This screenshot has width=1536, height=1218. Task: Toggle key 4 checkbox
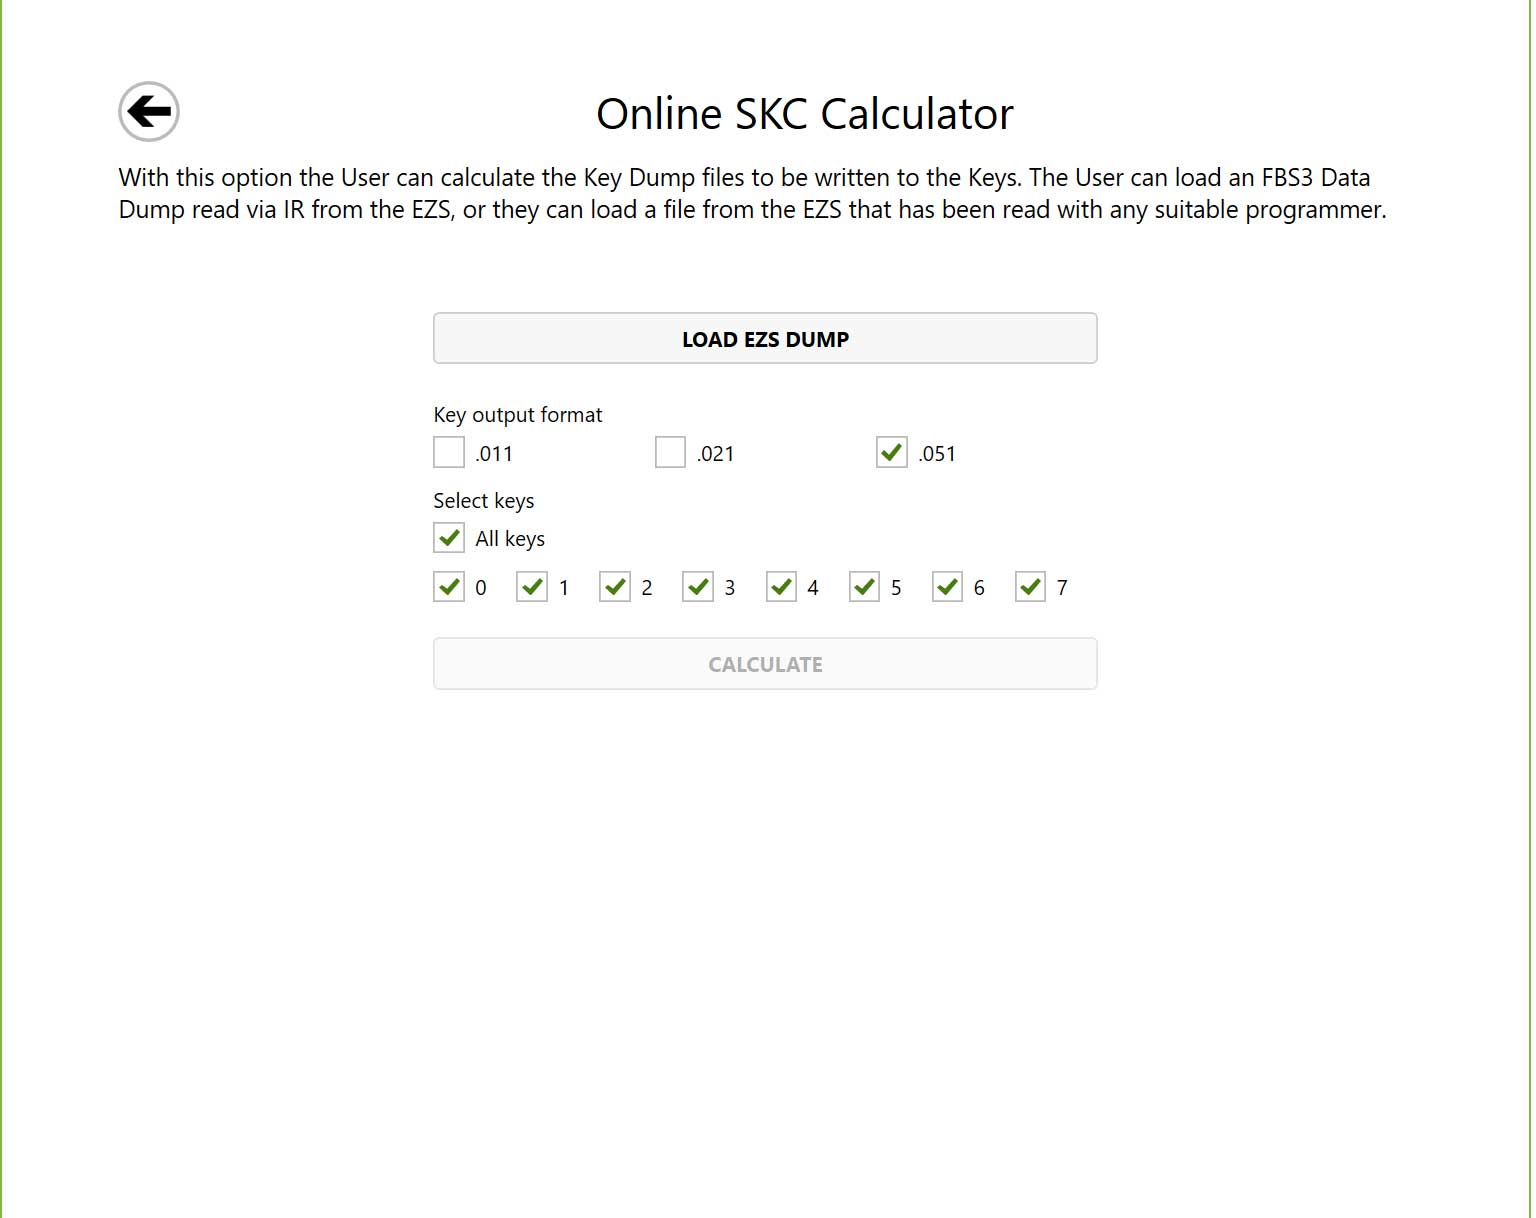[x=781, y=587]
